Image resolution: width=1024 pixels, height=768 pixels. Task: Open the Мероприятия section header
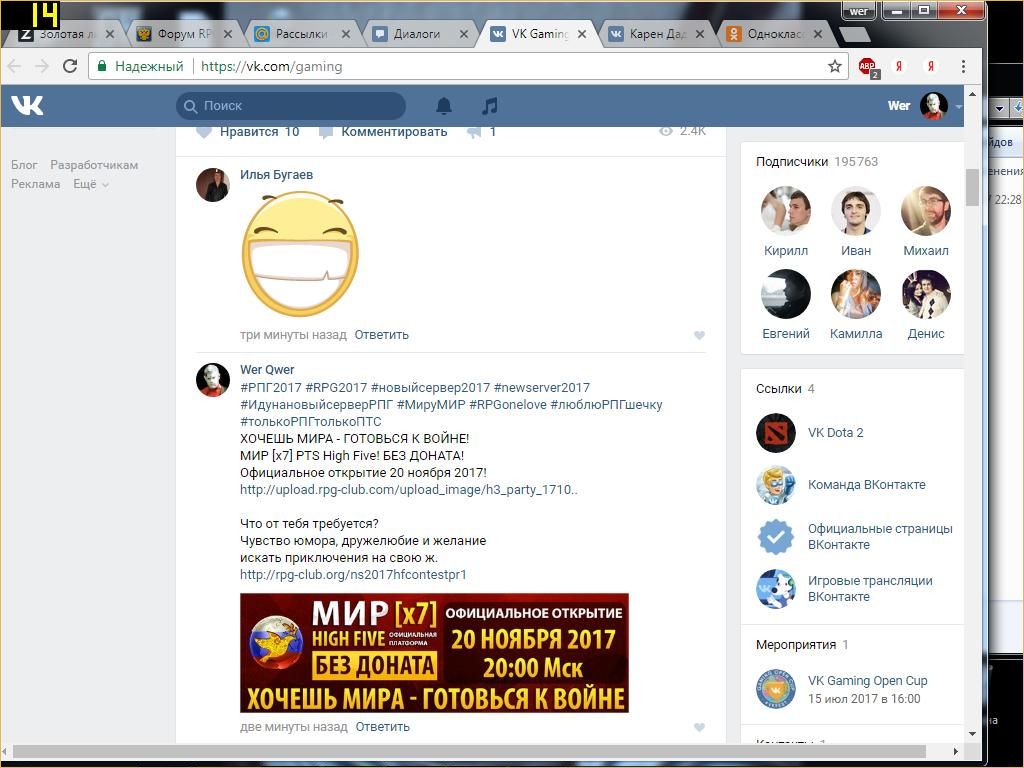click(x=802, y=645)
